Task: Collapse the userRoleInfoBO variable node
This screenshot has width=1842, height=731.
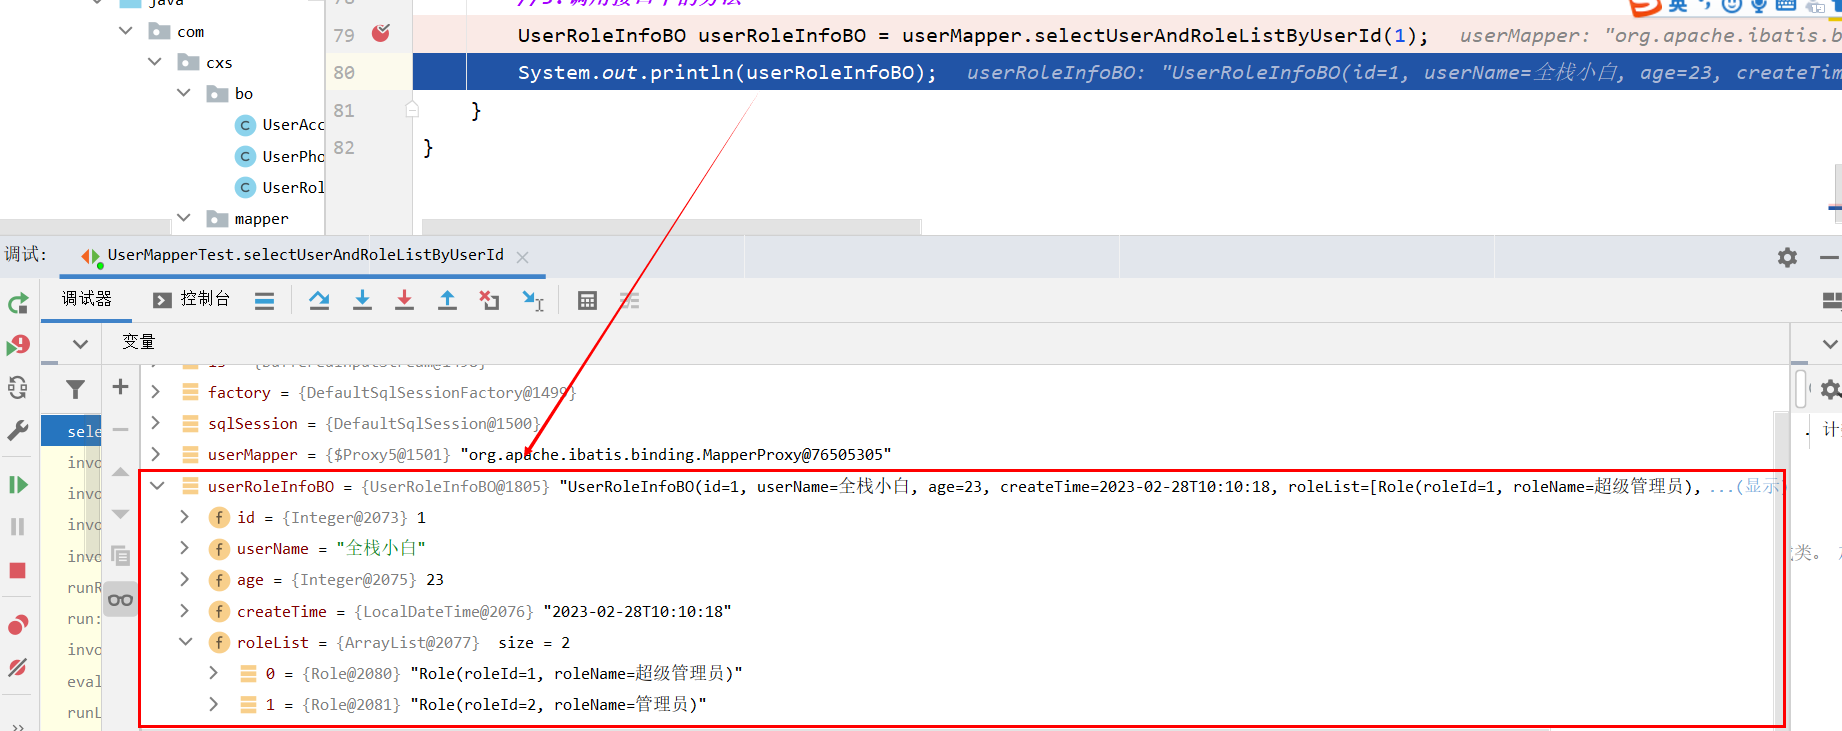Action: pyautogui.click(x=157, y=486)
